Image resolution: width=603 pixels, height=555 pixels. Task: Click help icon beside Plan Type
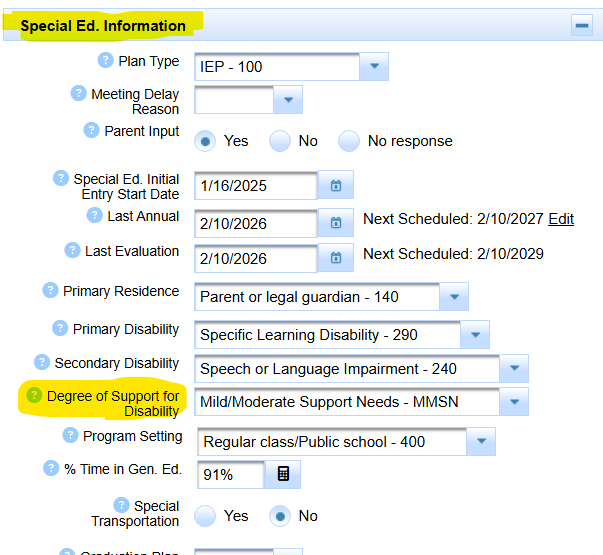click(x=105, y=61)
